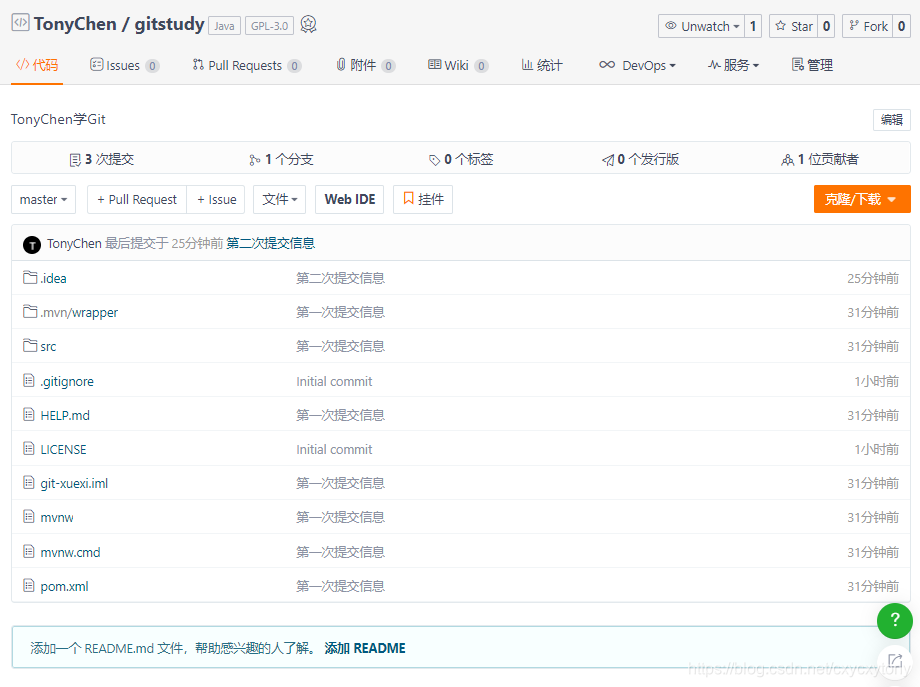The width and height of the screenshot is (920, 687).
Task: Open the src folder
Action: click(x=48, y=346)
